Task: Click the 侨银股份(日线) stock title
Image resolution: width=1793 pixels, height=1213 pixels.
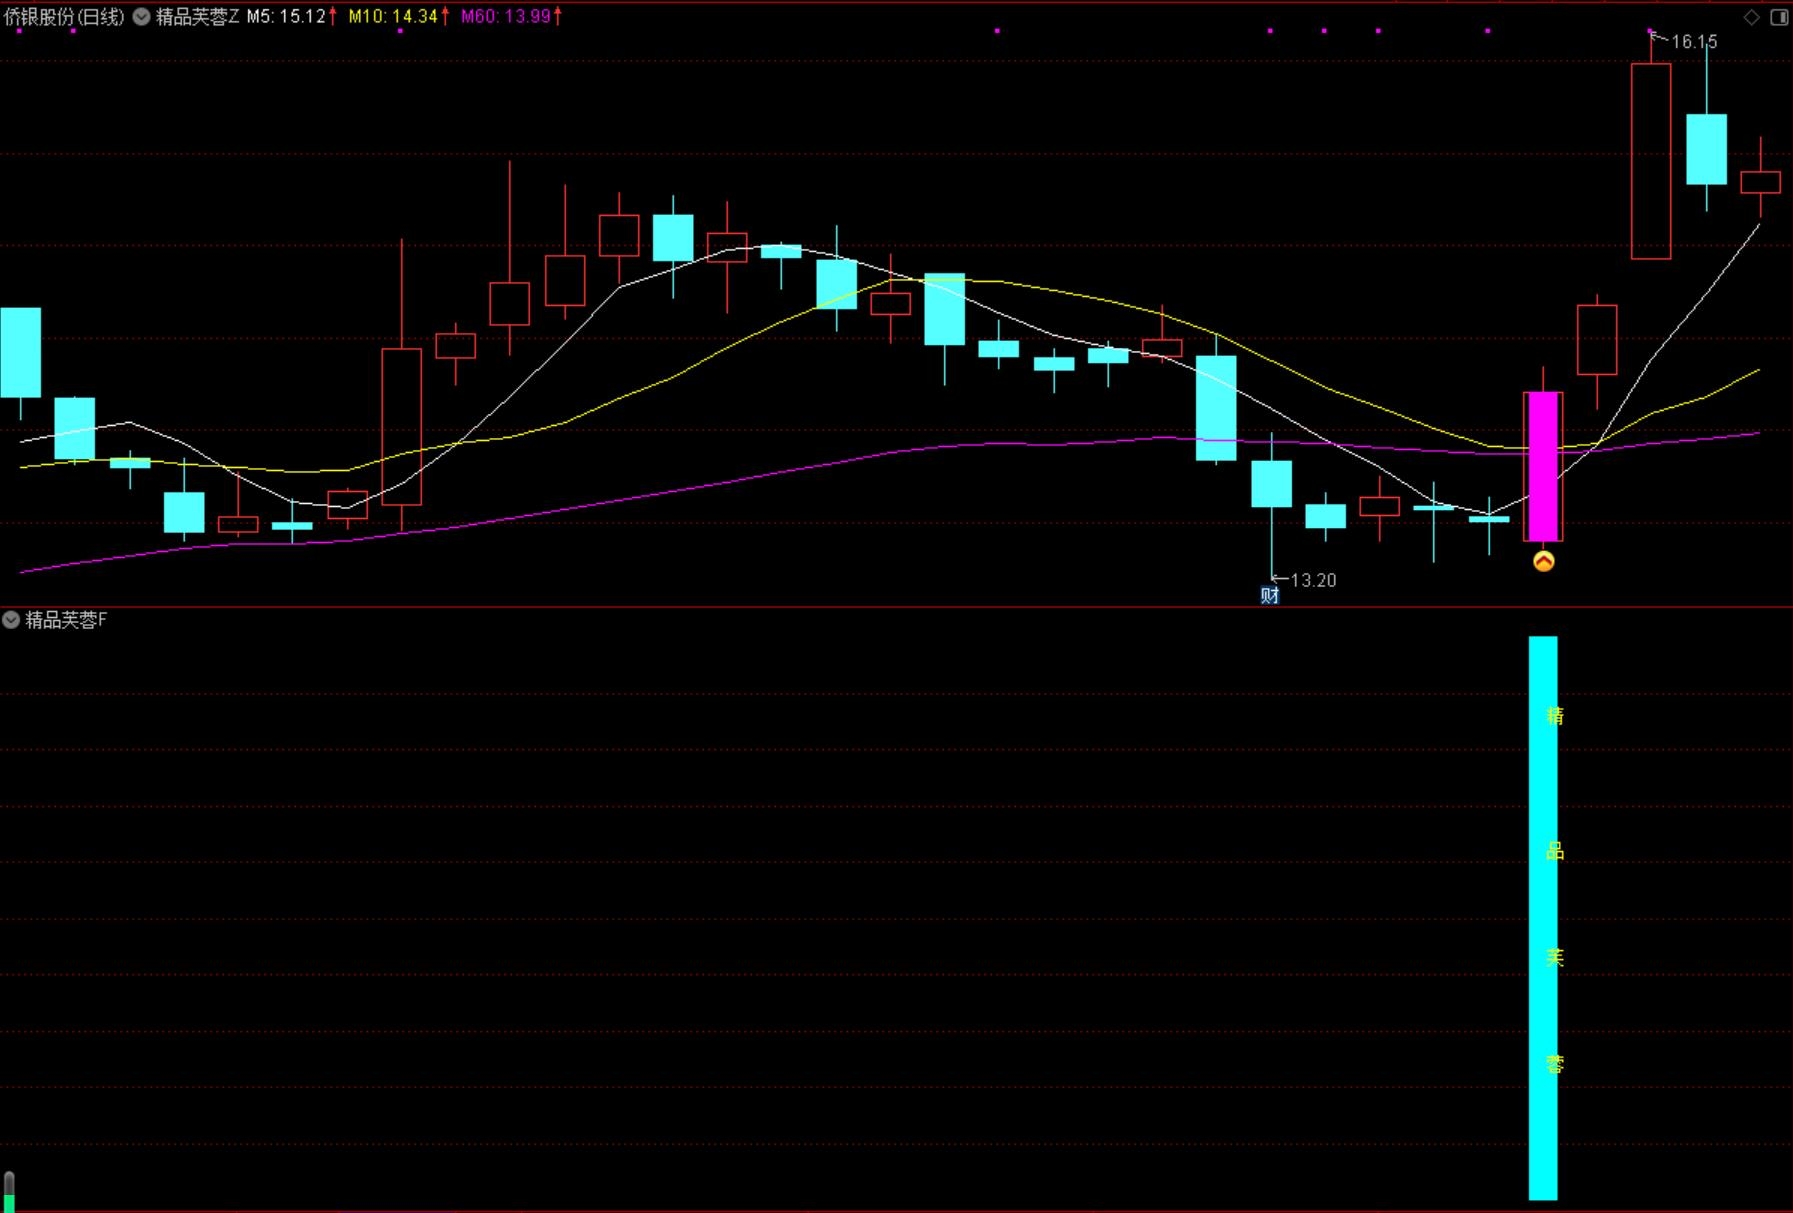Action: tap(64, 16)
